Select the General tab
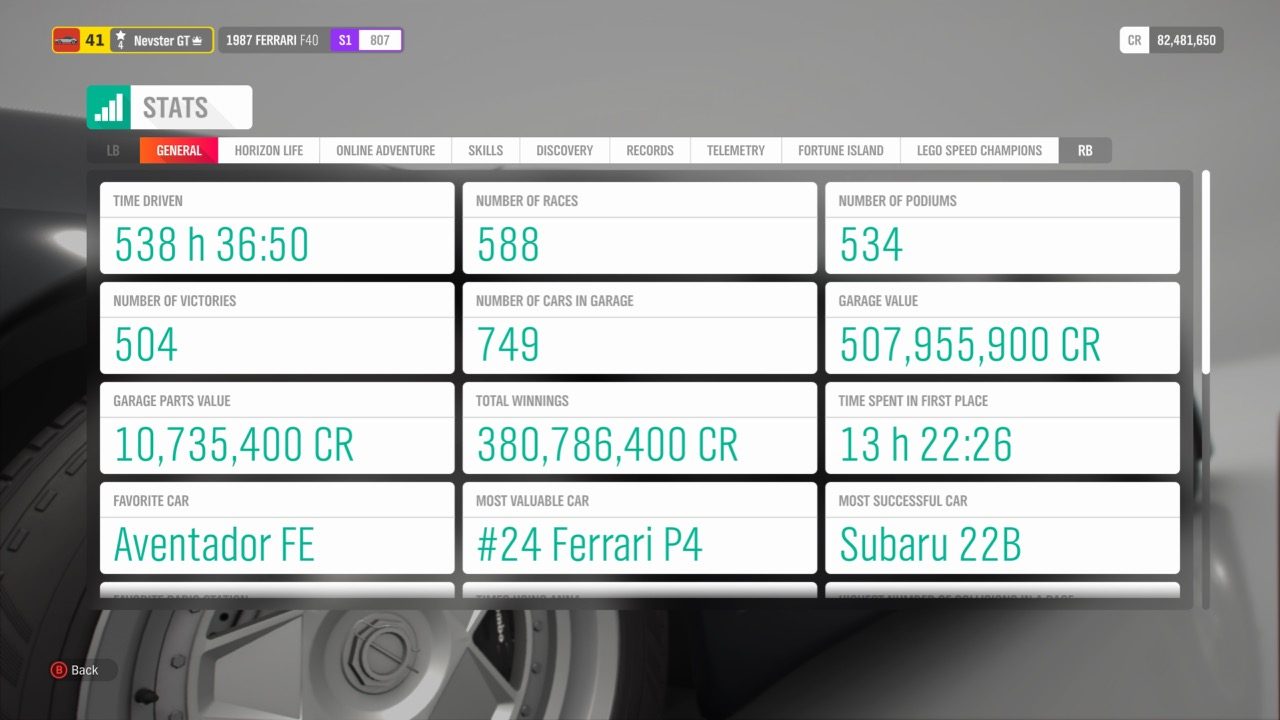This screenshot has width=1280, height=720. click(x=179, y=150)
